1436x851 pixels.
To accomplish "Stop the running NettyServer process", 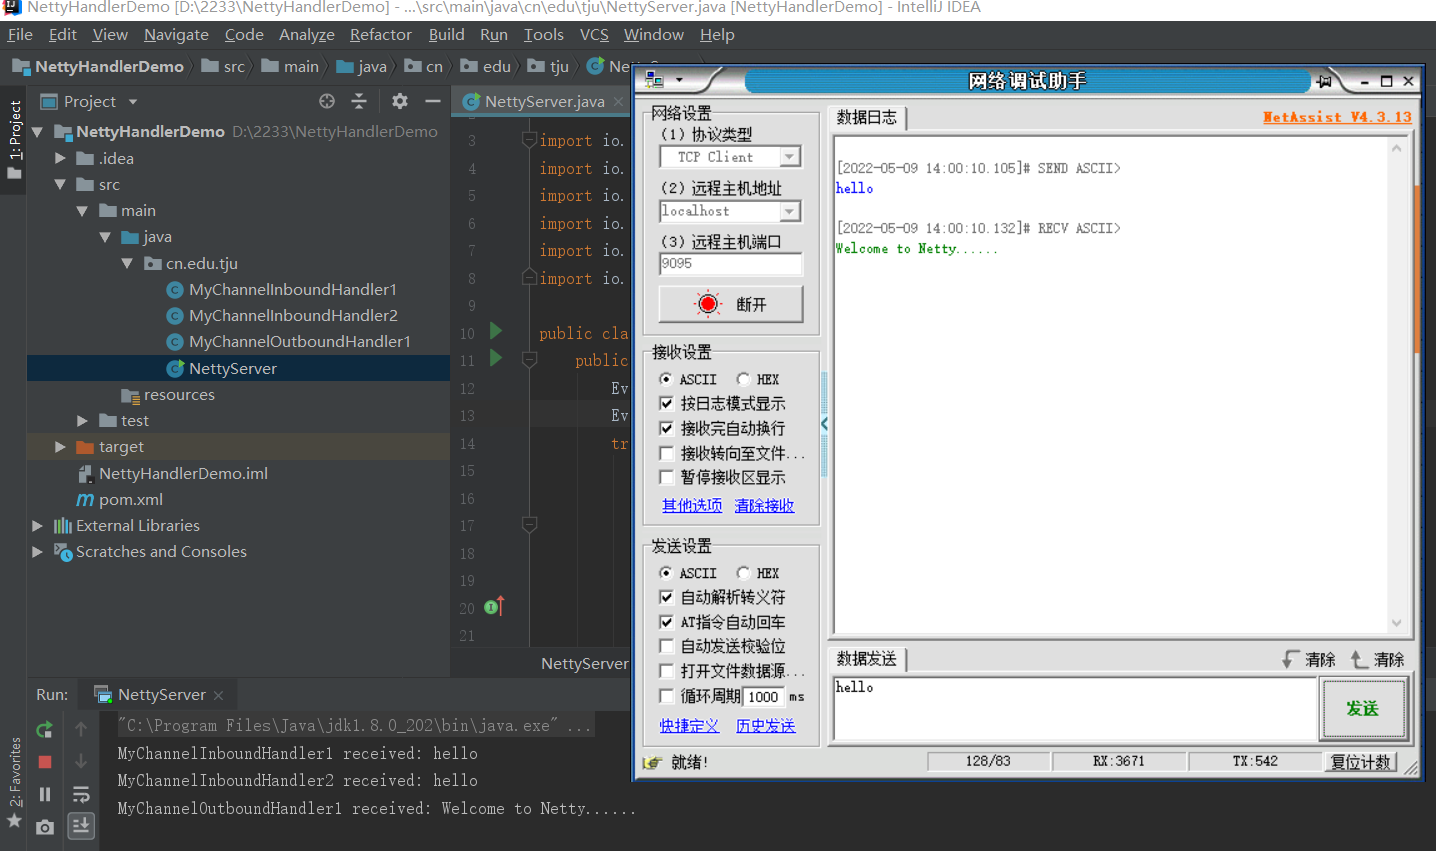I will (44, 762).
